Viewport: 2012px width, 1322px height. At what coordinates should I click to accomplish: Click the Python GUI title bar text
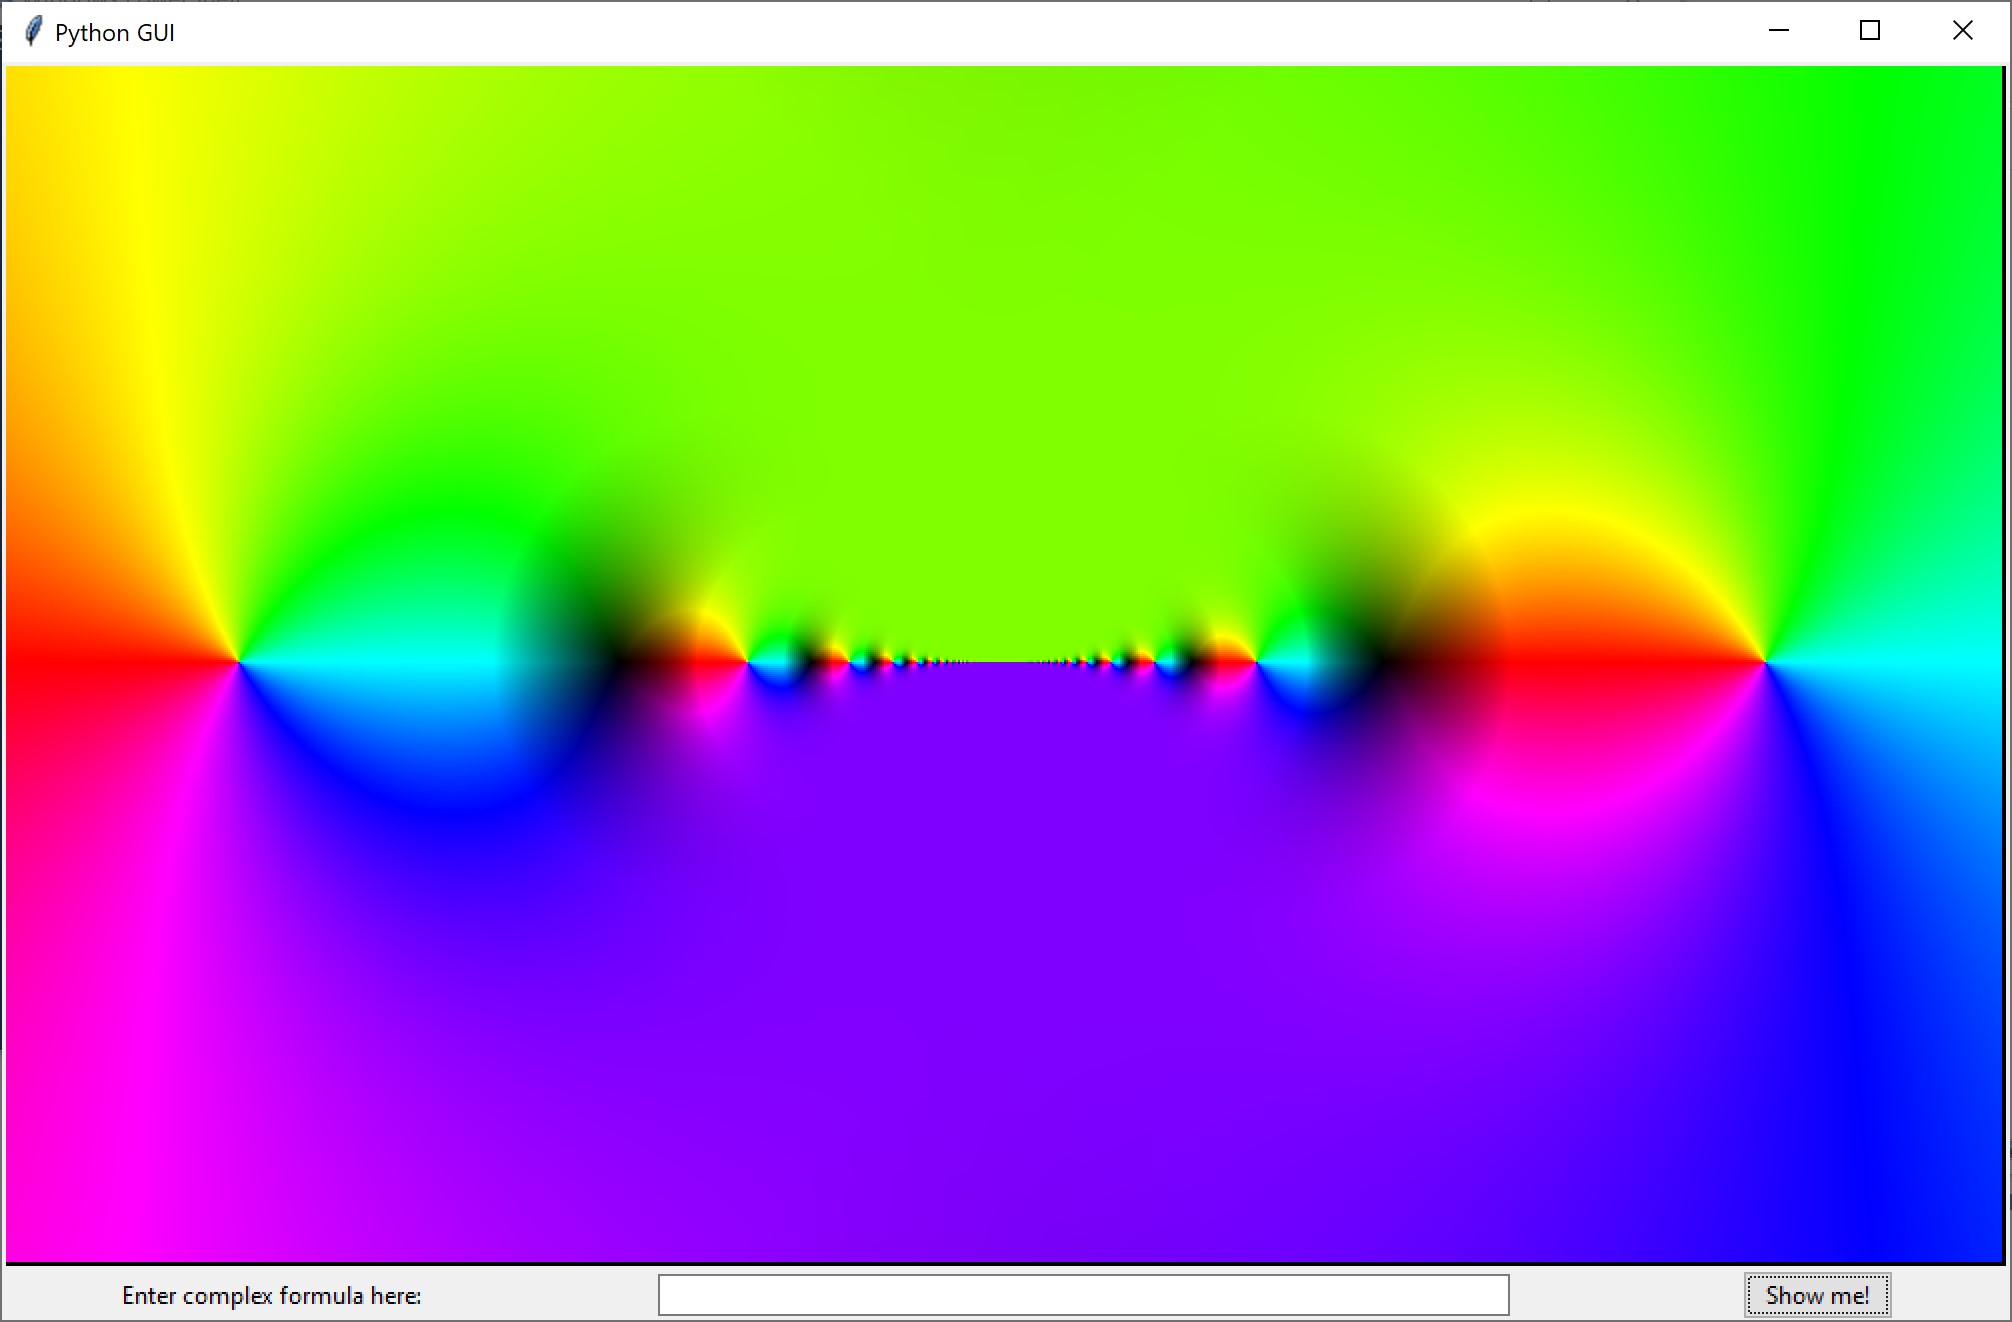pos(113,31)
